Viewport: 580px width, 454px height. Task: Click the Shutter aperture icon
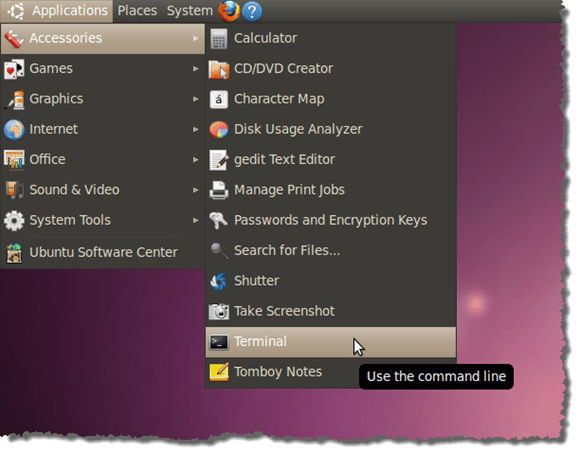click(x=219, y=281)
